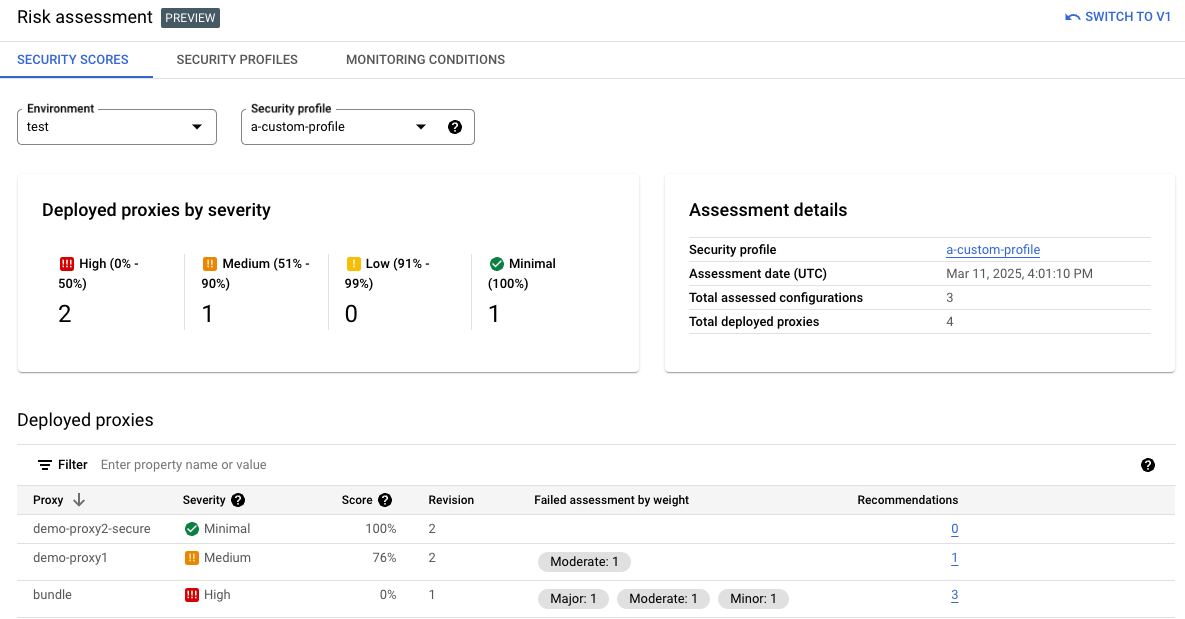Select the Minimal severity checkmark icon for demo-proxy2-secure
This screenshot has height=619, width=1185.
click(192, 528)
